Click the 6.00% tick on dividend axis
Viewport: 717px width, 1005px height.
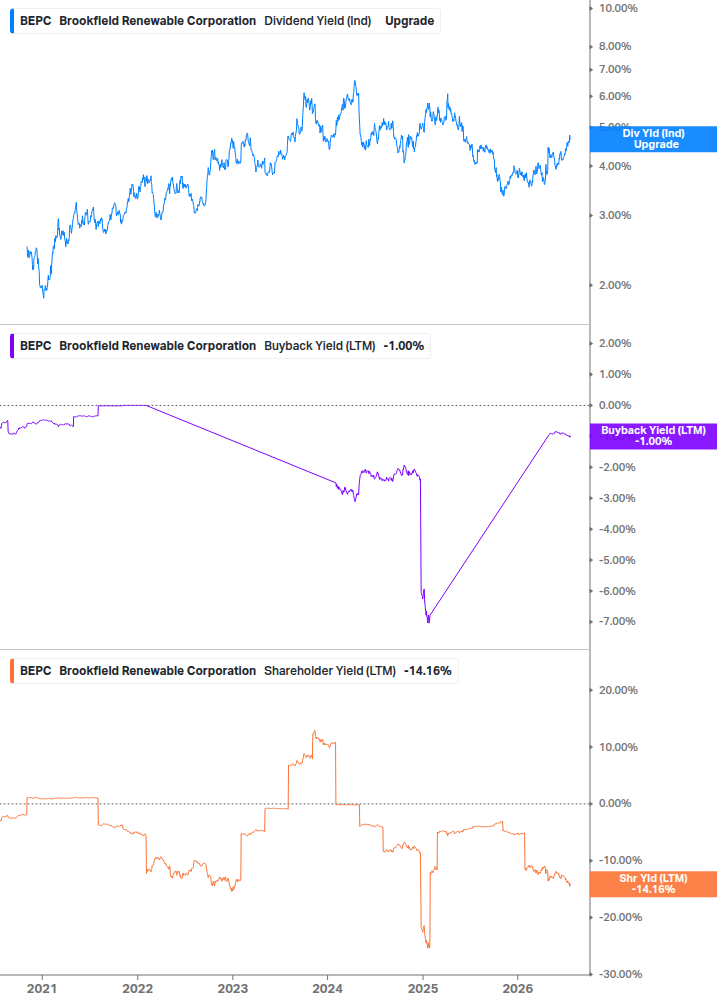pyautogui.click(x=614, y=96)
